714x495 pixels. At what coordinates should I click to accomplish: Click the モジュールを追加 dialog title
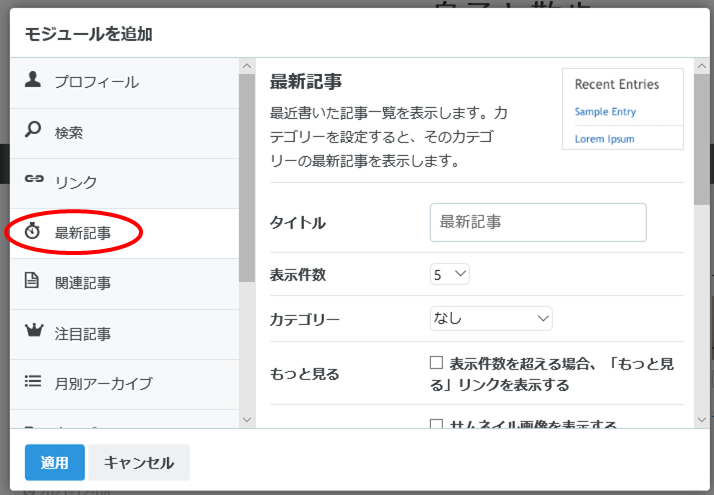click(x=88, y=34)
